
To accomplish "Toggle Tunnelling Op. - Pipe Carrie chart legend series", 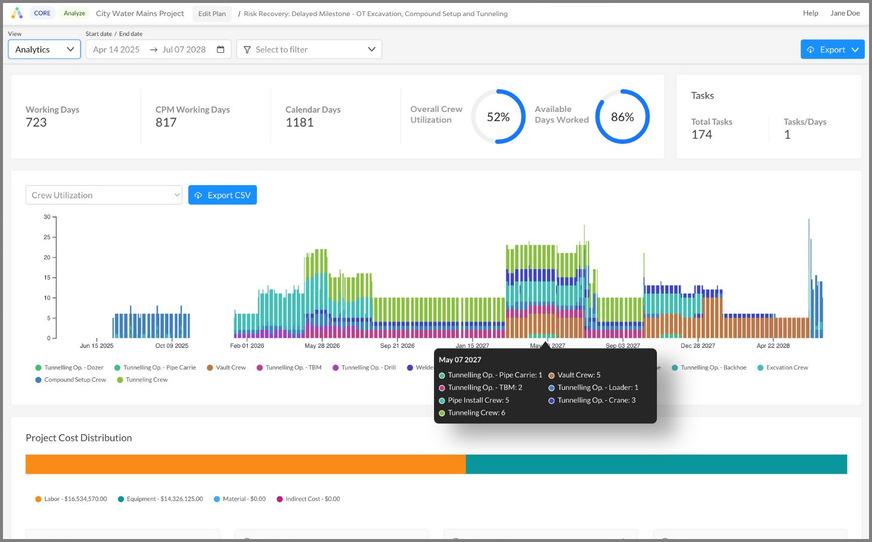I will [x=155, y=367].
